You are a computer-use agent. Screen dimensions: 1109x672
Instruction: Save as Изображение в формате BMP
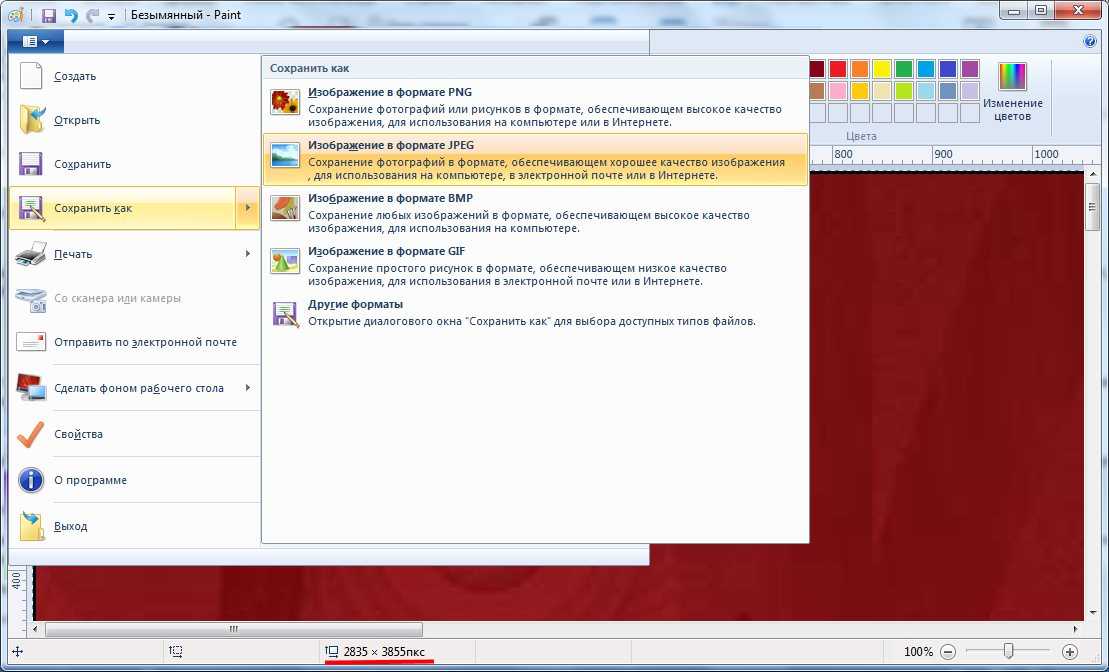pos(535,212)
